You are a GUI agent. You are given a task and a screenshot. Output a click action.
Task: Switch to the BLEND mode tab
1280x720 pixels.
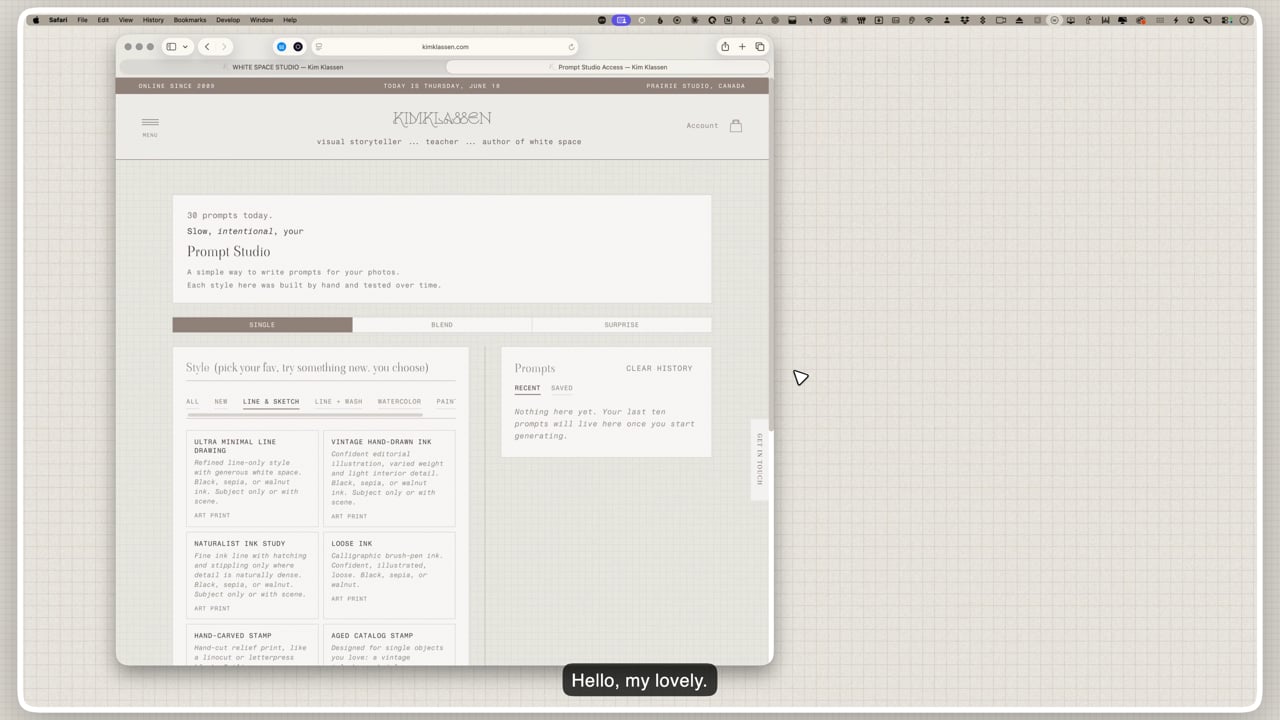click(x=442, y=325)
